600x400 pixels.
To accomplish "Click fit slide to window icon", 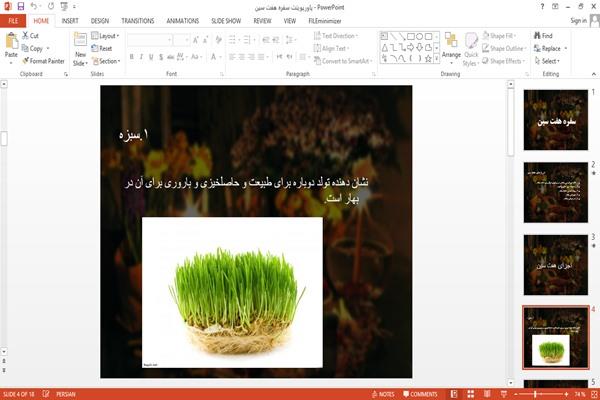I will pyautogui.click(x=594, y=394).
